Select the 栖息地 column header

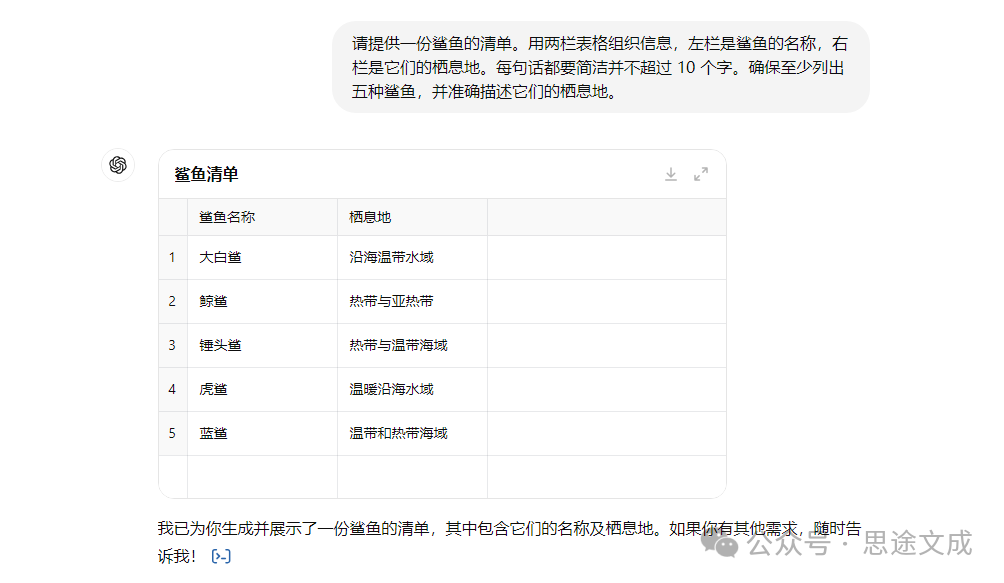click(x=370, y=217)
